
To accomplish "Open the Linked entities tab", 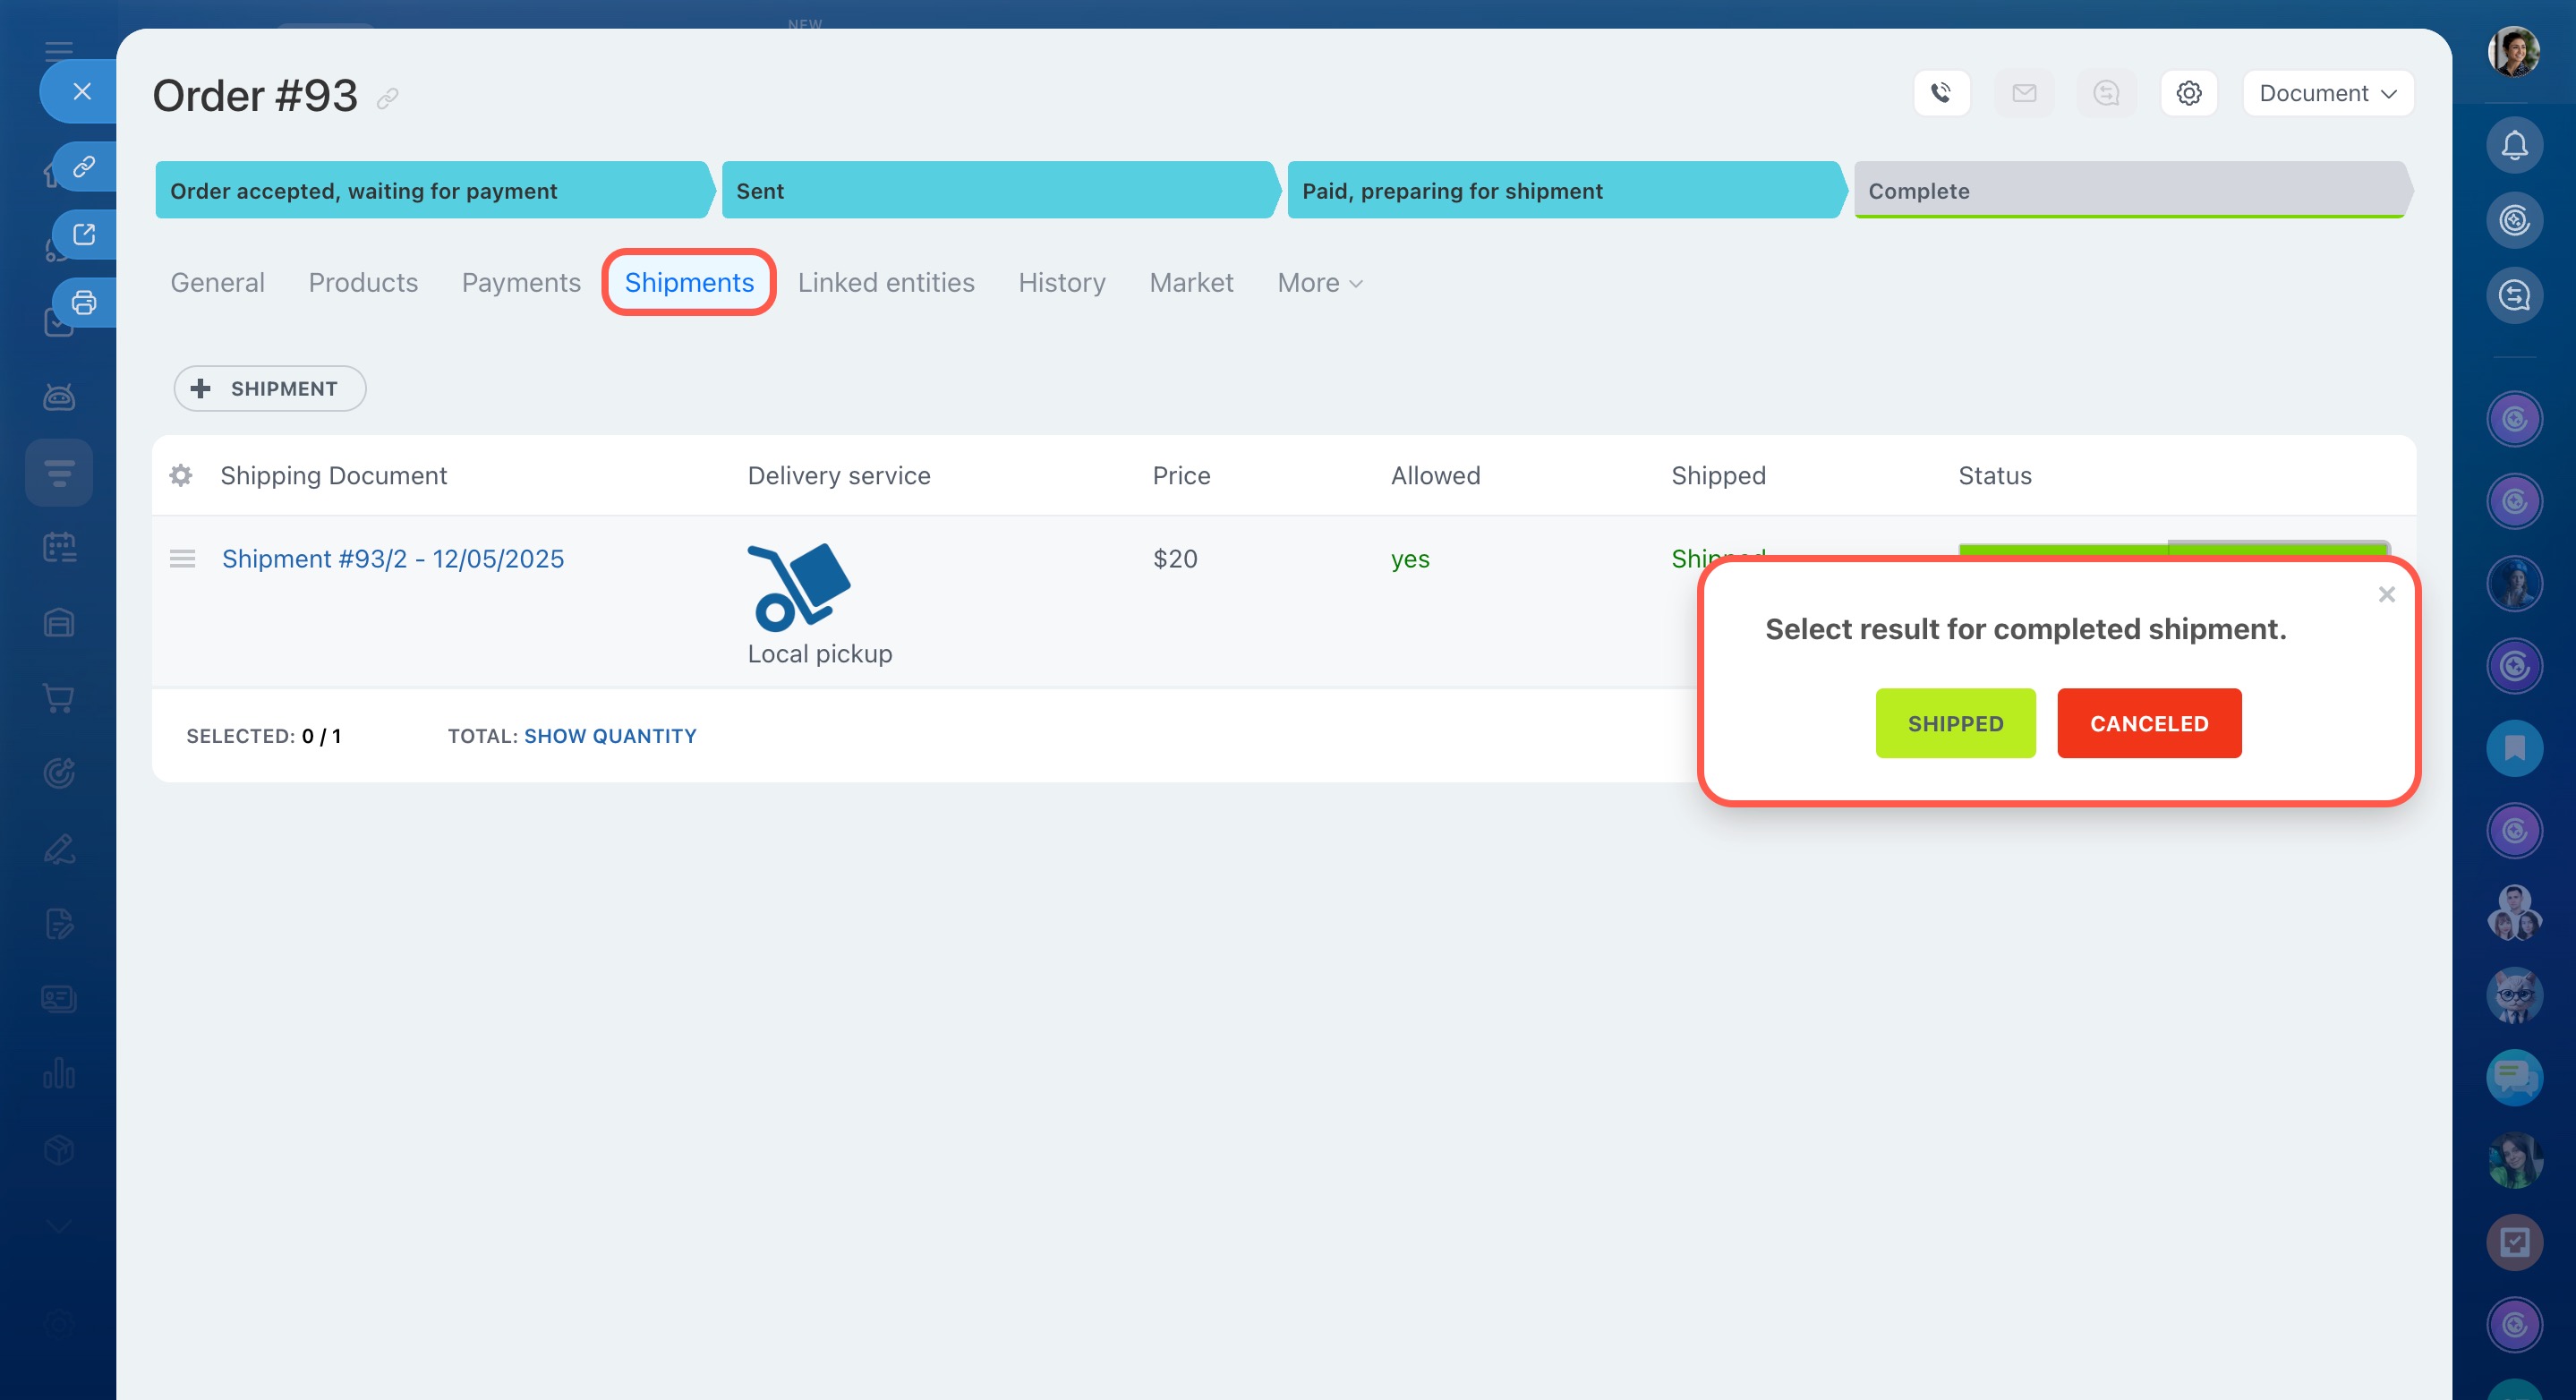I will click(x=885, y=283).
